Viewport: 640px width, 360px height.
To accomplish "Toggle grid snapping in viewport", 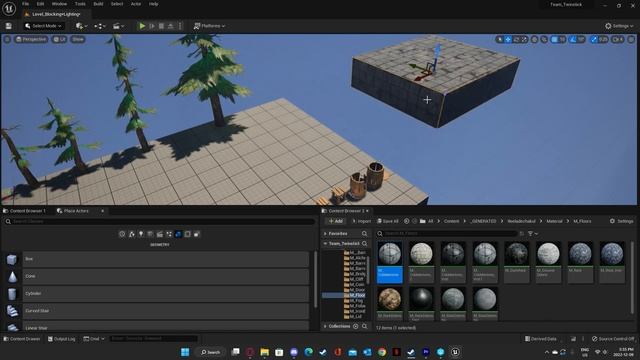I will 554,40.
